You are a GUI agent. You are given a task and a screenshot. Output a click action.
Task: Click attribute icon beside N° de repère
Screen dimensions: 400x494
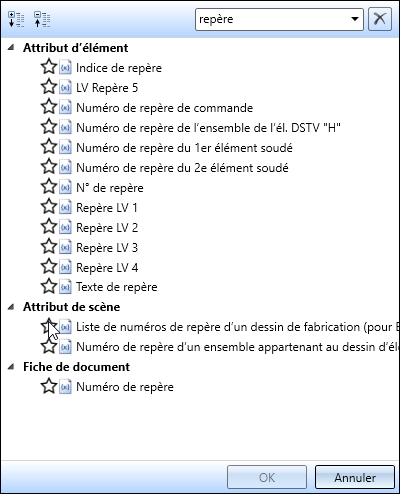(x=65, y=188)
